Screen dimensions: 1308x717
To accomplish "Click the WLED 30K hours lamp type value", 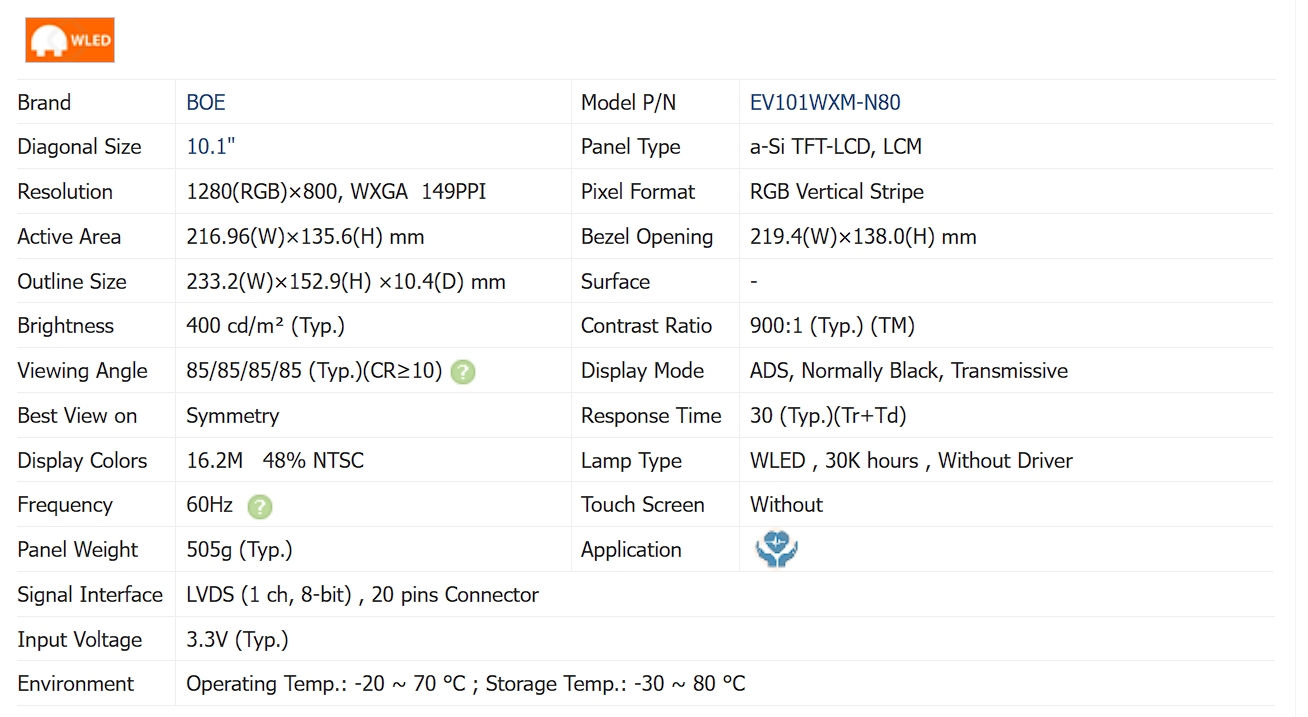I will (910, 461).
